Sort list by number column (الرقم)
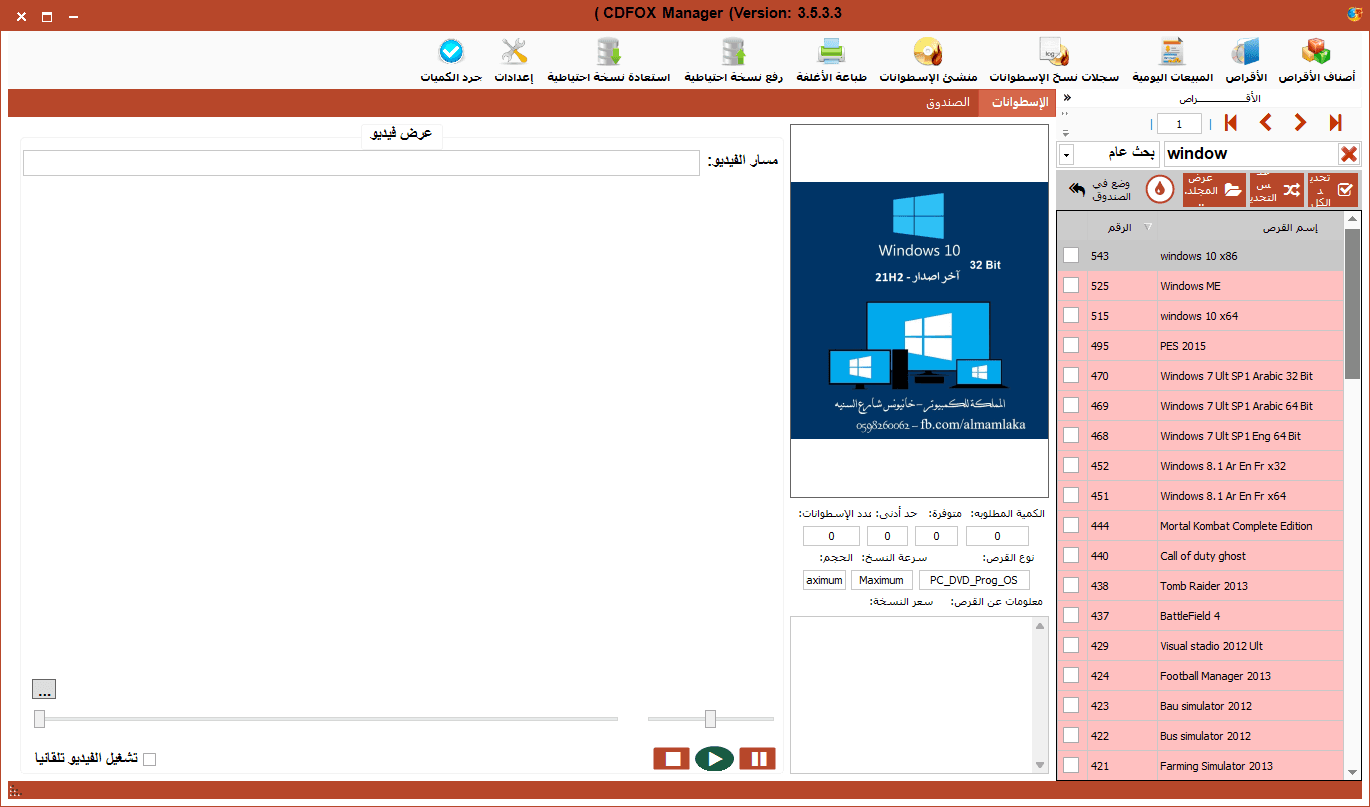Viewport: 1370px width, 807px height. (x=1122, y=227)
